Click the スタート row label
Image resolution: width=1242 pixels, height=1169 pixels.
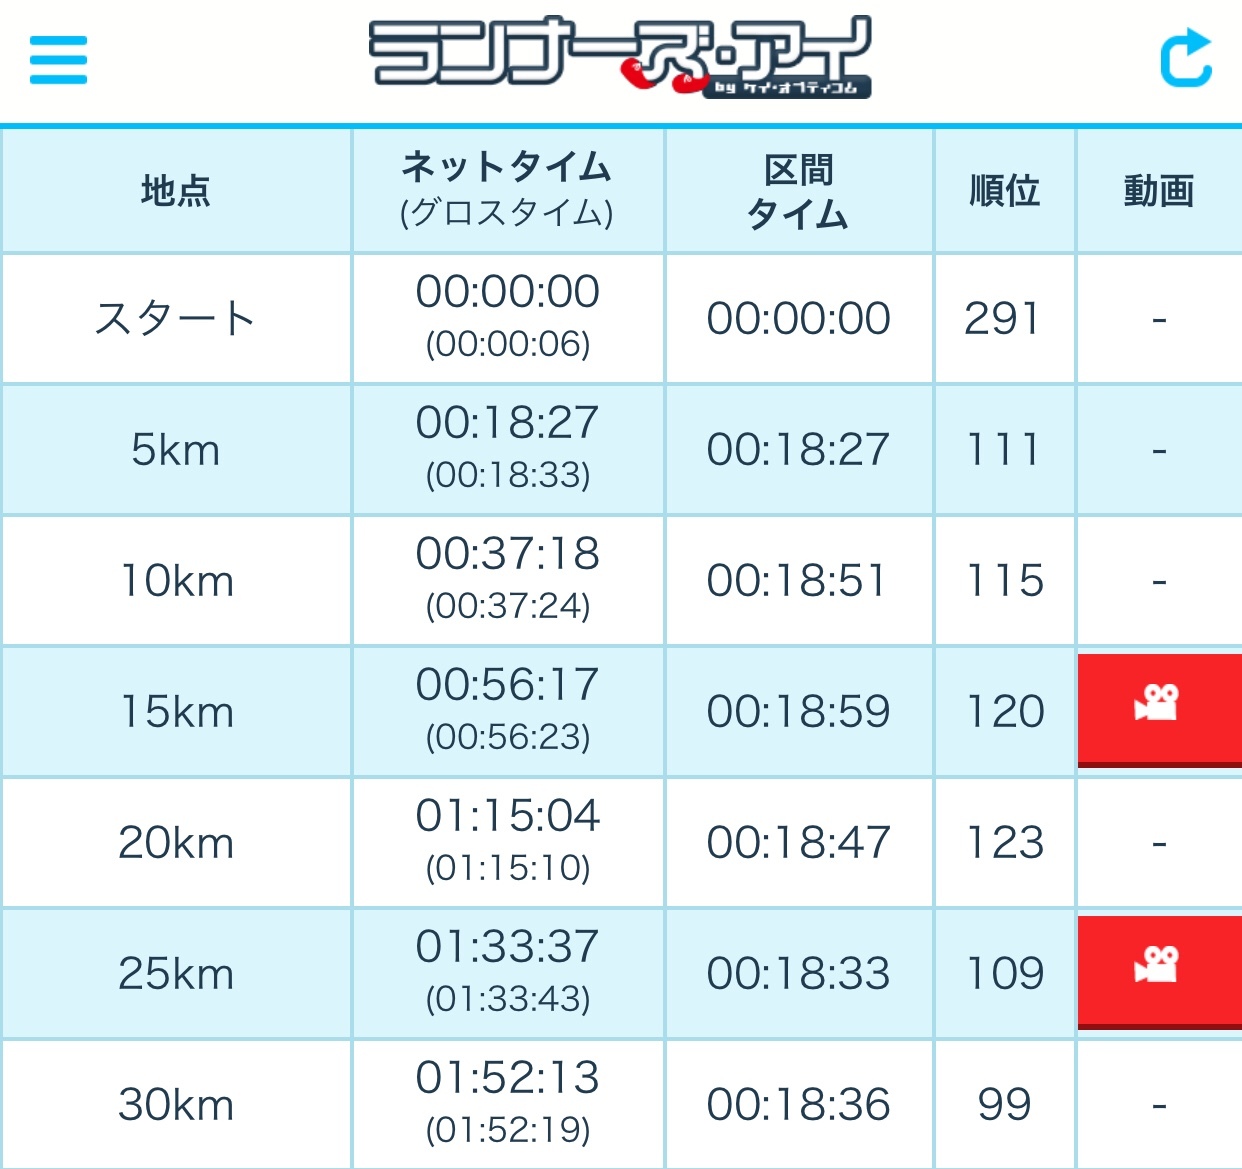point(176,318)
